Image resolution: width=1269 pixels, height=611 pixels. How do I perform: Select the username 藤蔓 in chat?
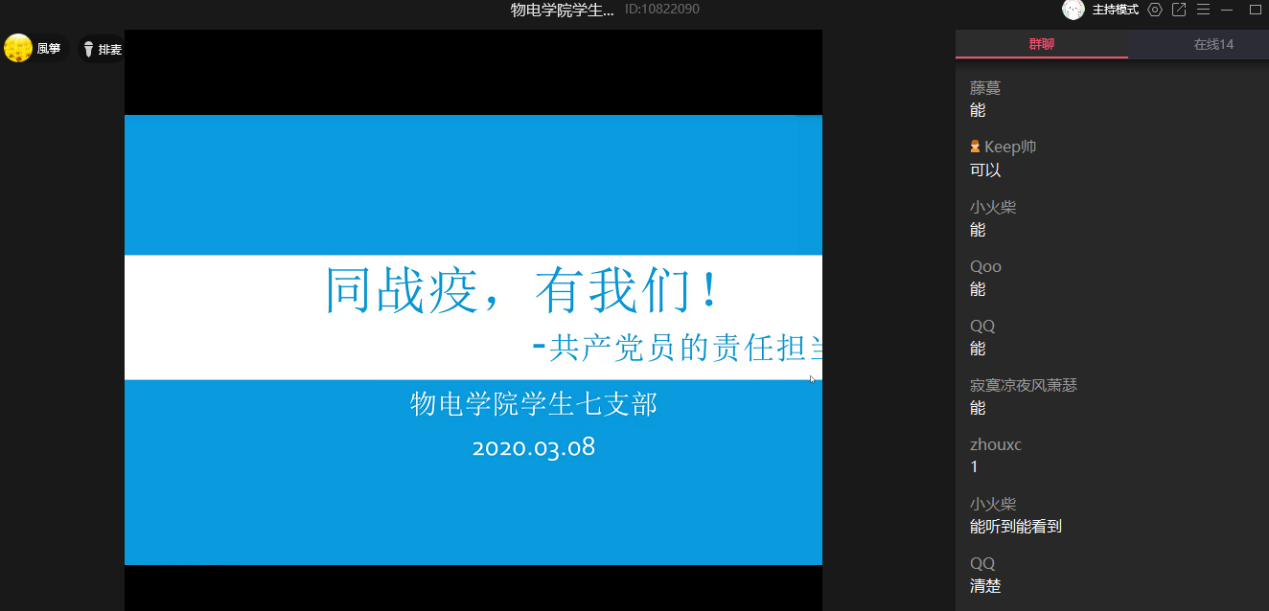click(x=985, y=88)
